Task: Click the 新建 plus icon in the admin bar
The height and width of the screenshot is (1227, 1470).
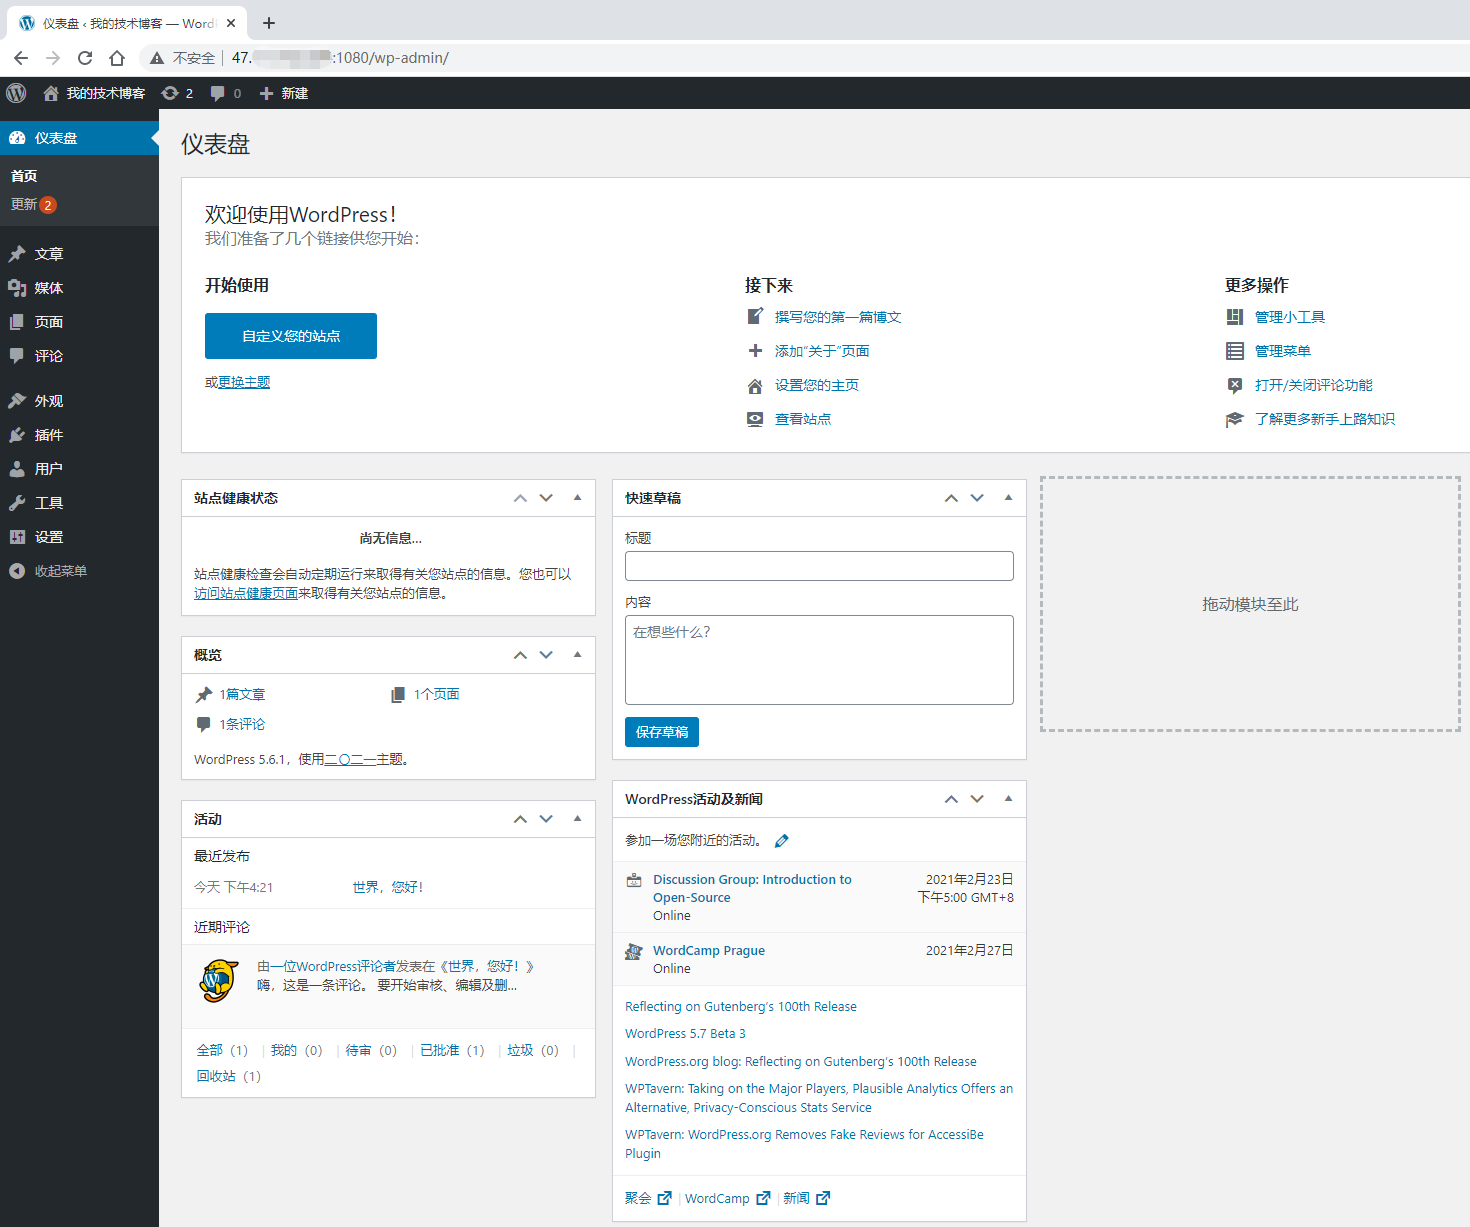Action: click(265, 93)
